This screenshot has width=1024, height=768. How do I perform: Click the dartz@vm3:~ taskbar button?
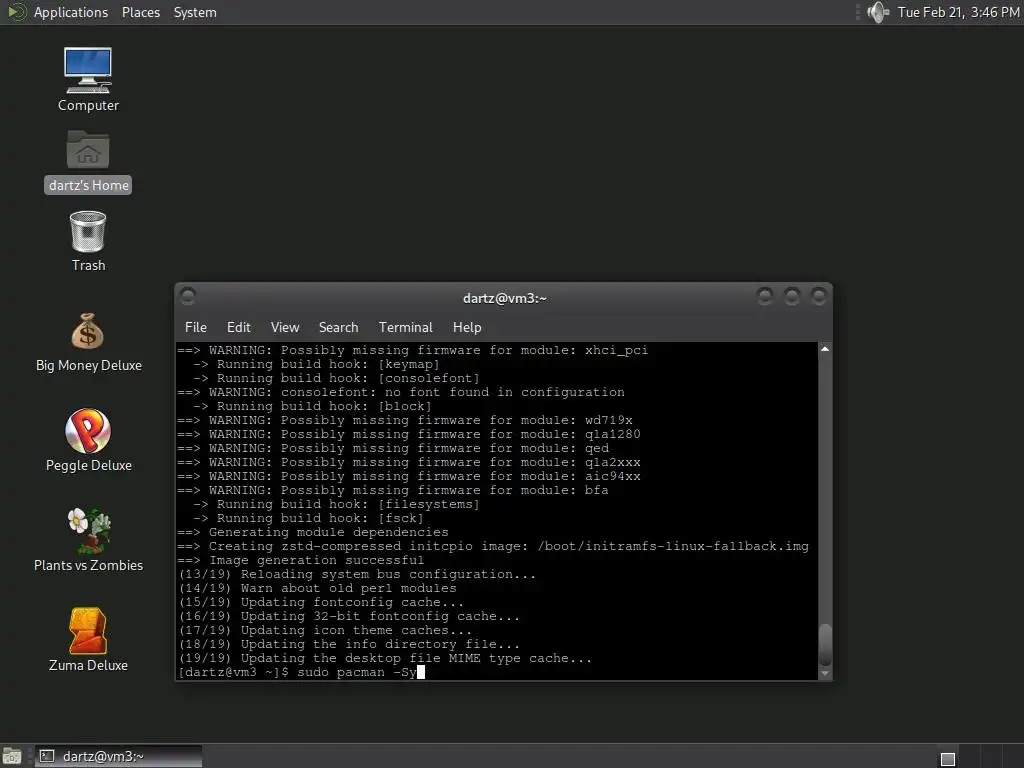click(118, 756)
